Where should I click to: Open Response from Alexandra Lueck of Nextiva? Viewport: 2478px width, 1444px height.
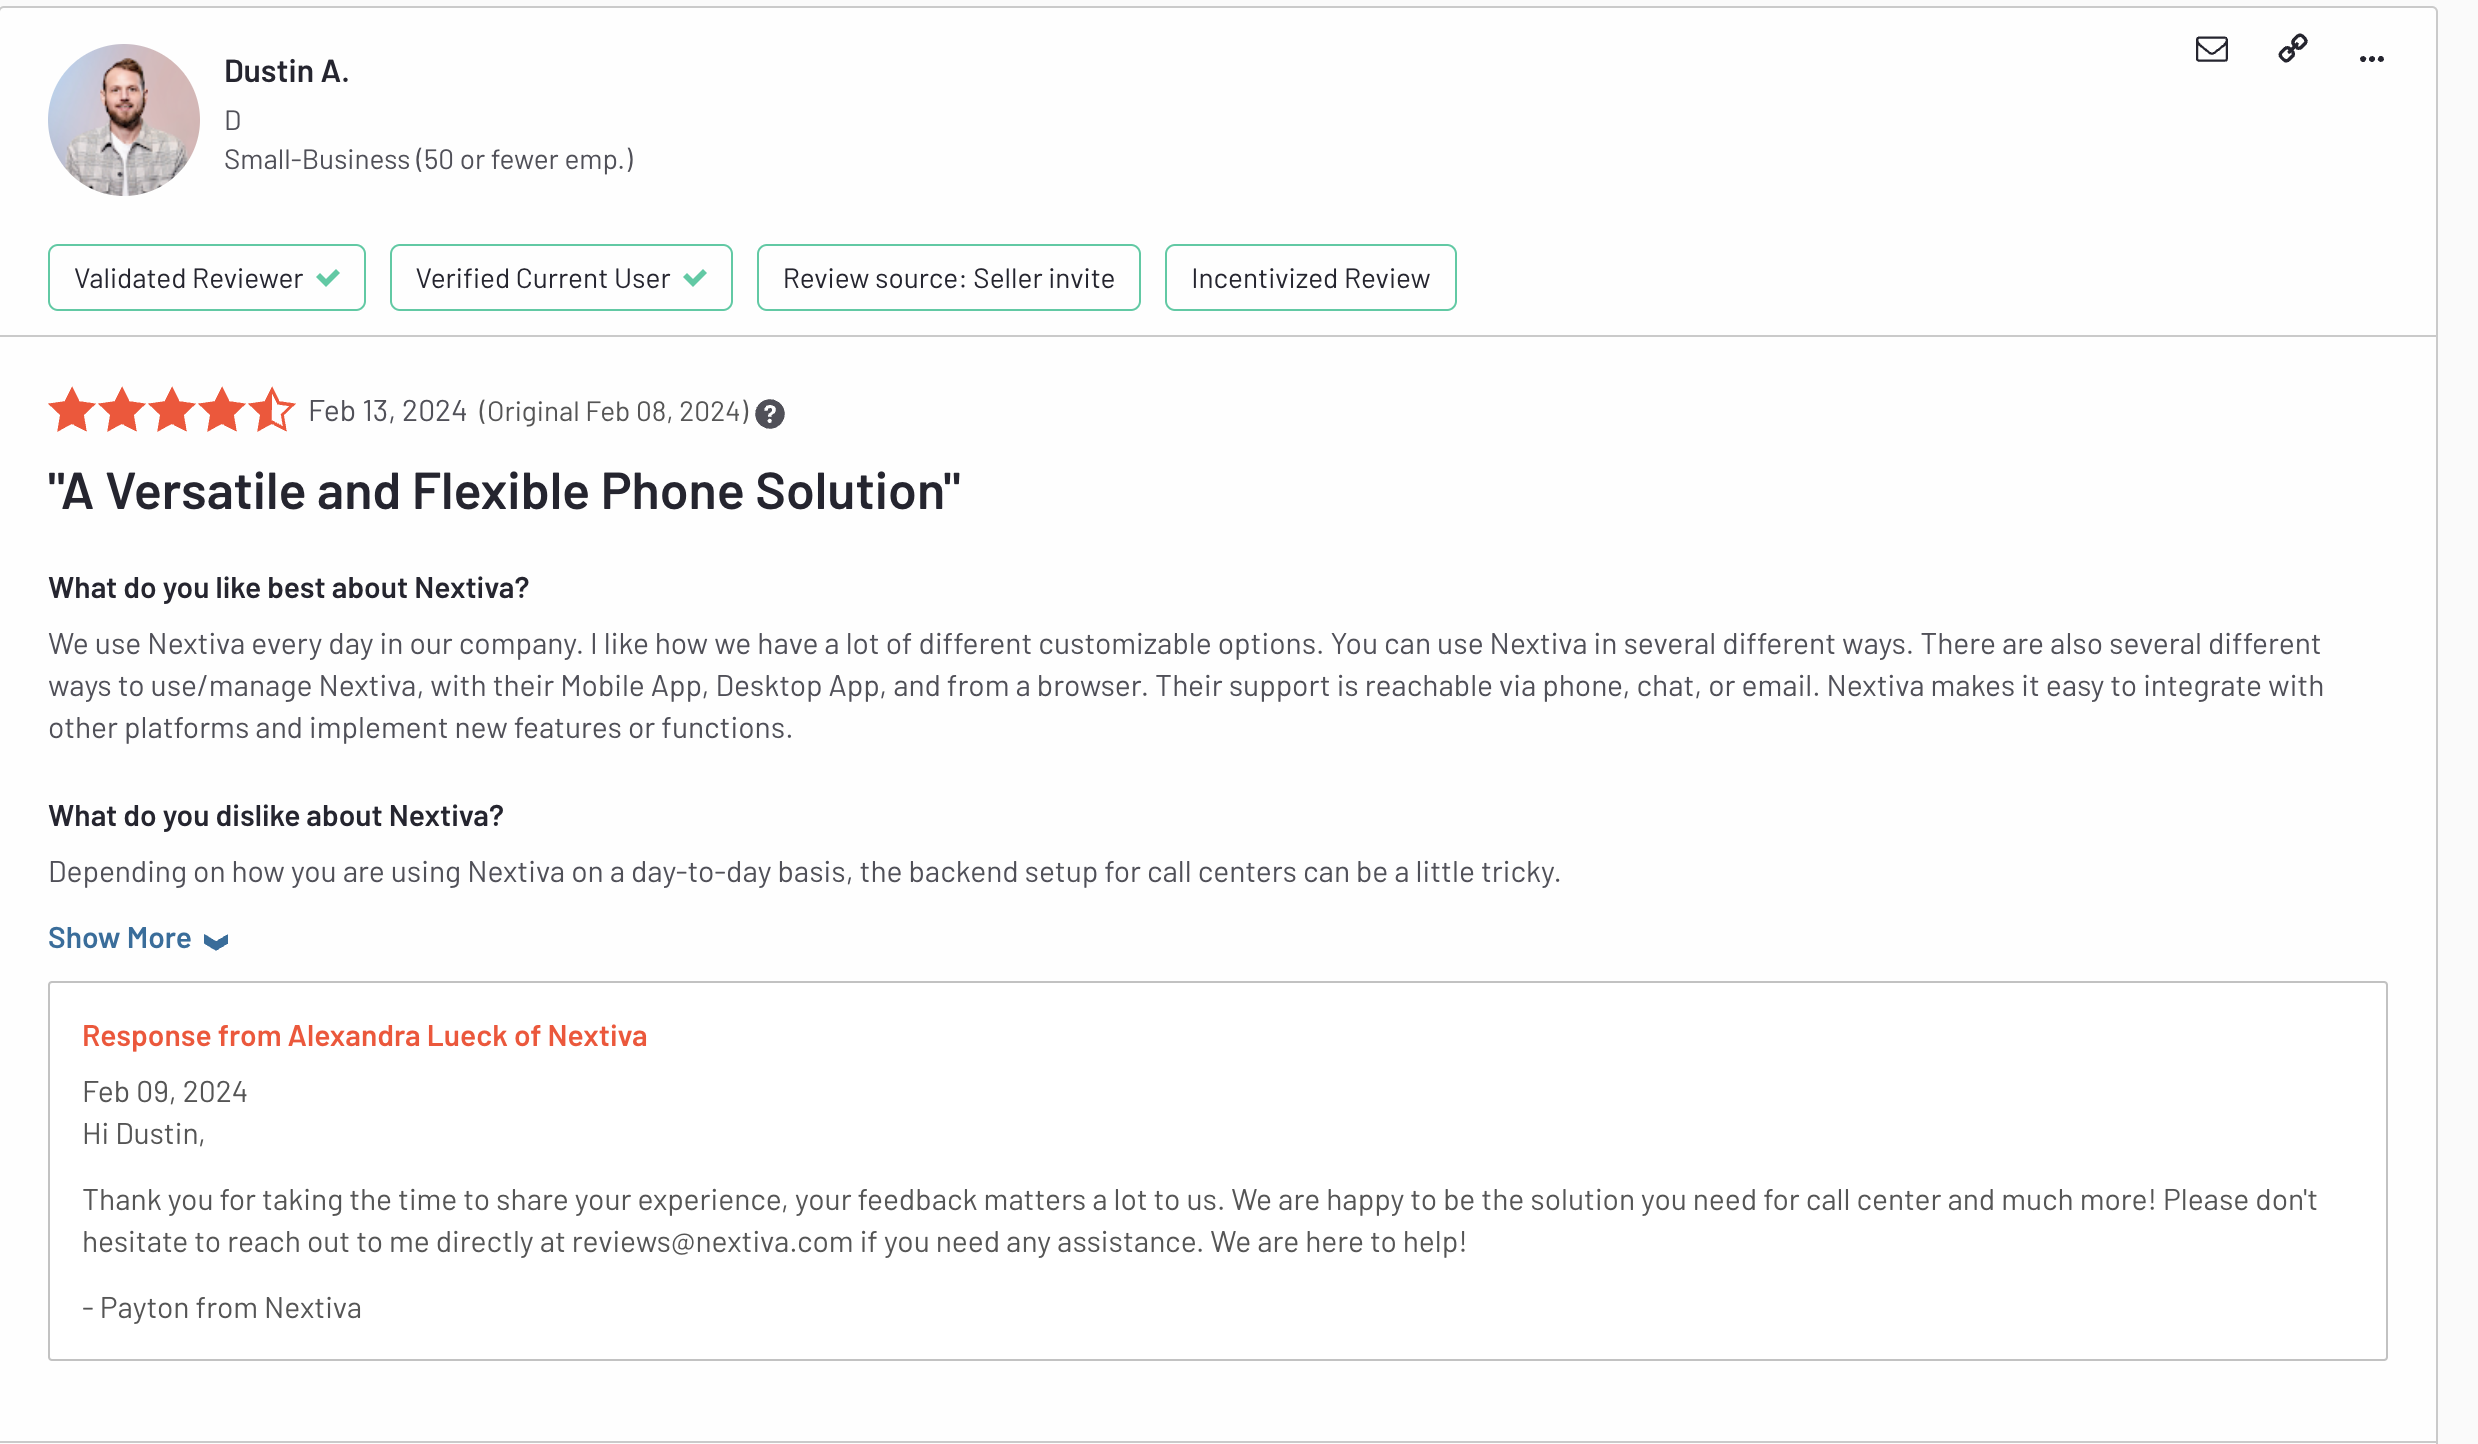point(364,1036)
